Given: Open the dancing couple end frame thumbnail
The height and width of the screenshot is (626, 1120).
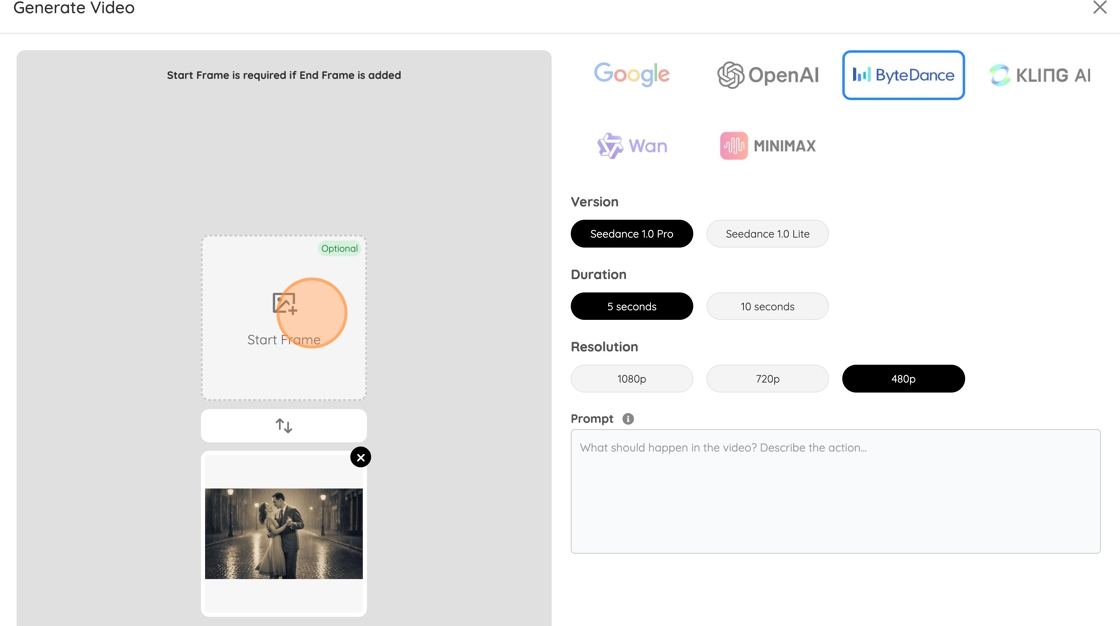Looking at the screenshot, I should [x=284, y=534].
